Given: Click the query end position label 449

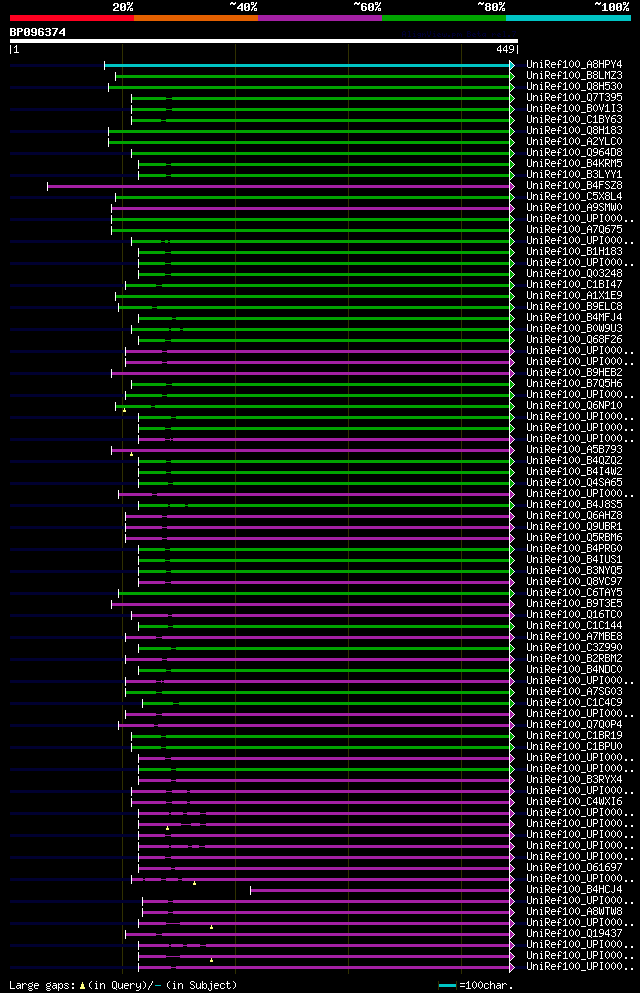Looking at the screenshot, I should [x=505, y=49].
